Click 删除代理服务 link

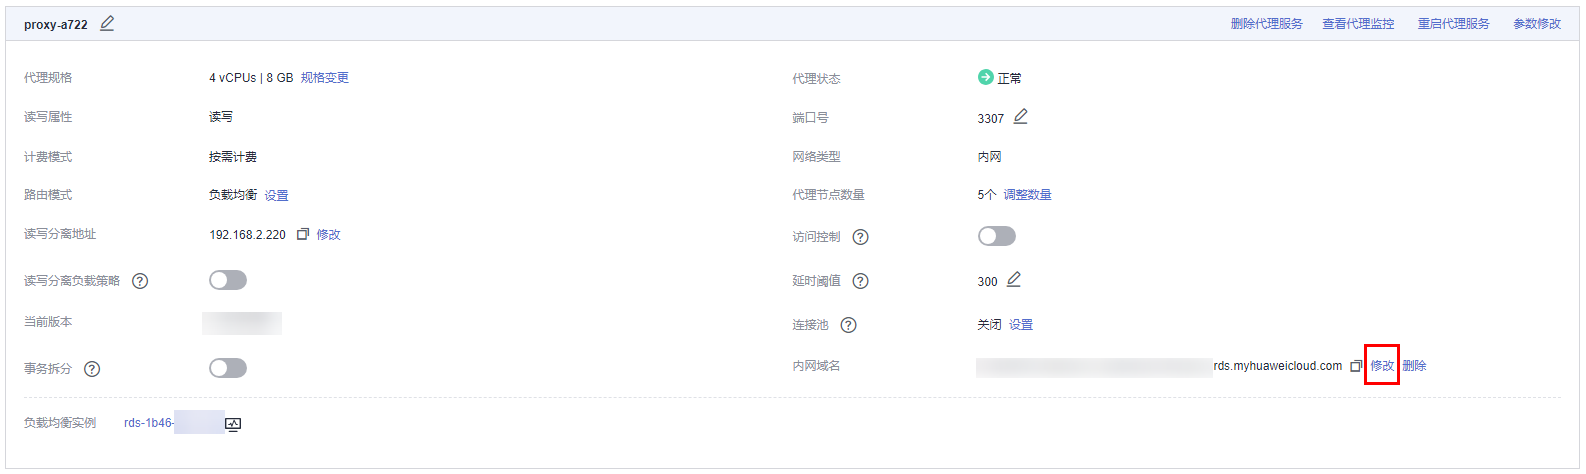point(1266,24)
